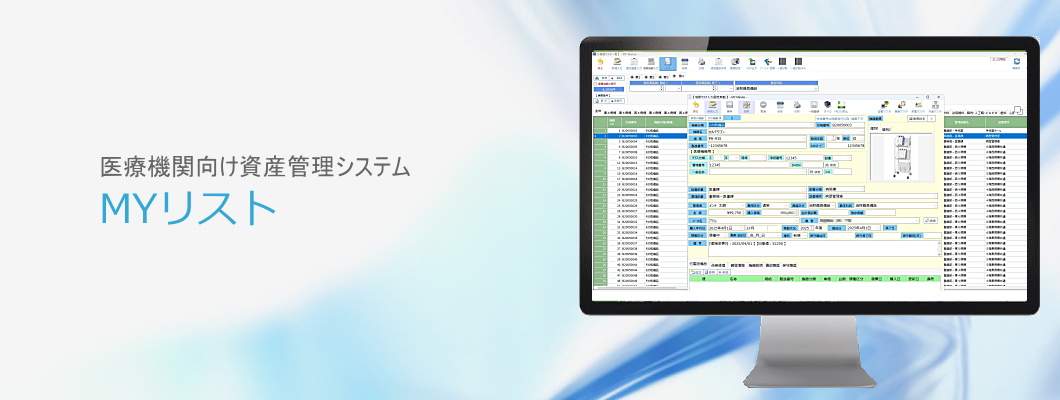This screenshot has height=400, width=1060.
Task: Click the printer icon in main window toolbar
Action: (702, 61)
